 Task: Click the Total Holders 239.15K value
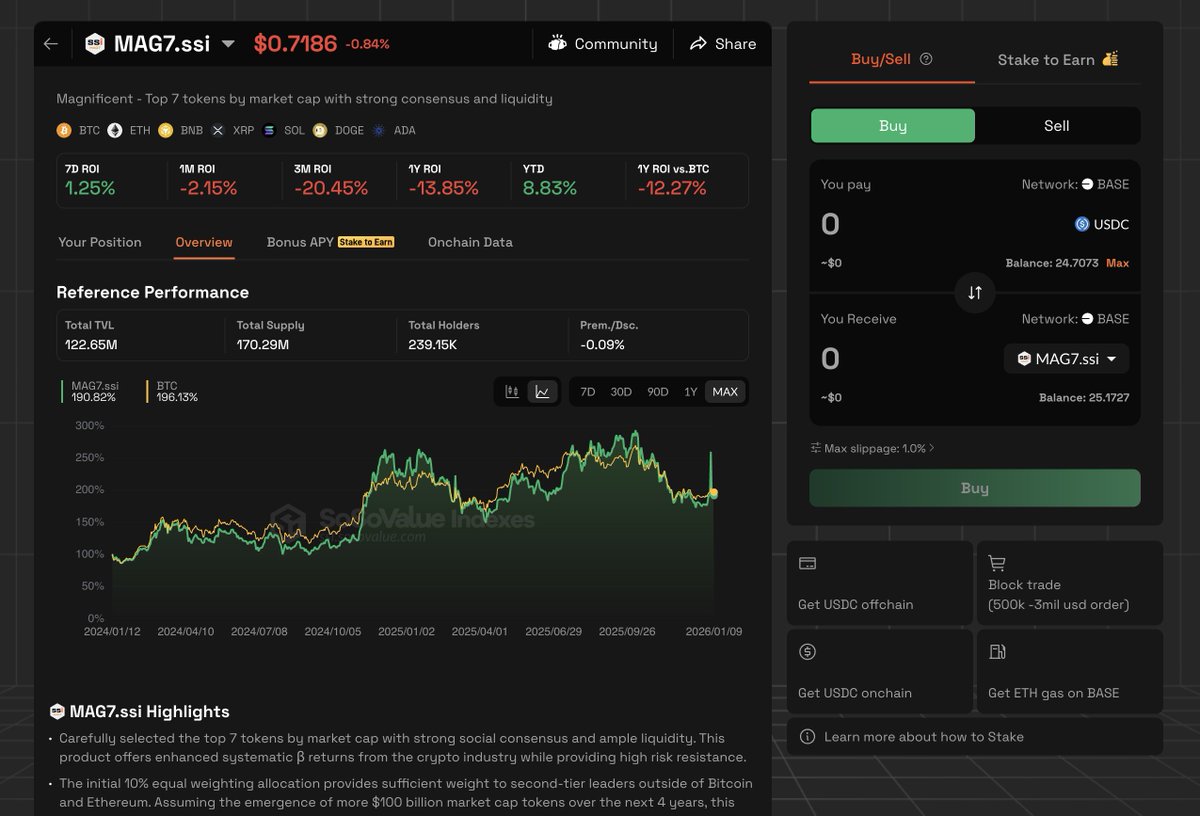click(x=433, y=345)
